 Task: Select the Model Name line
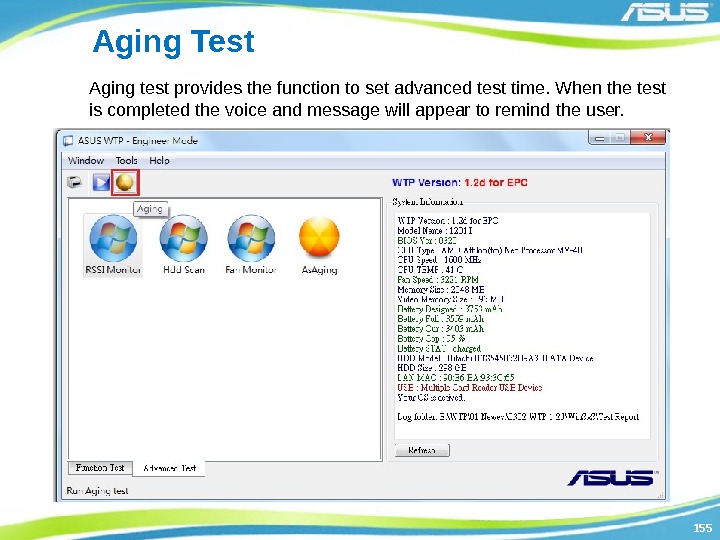[434, 231]
